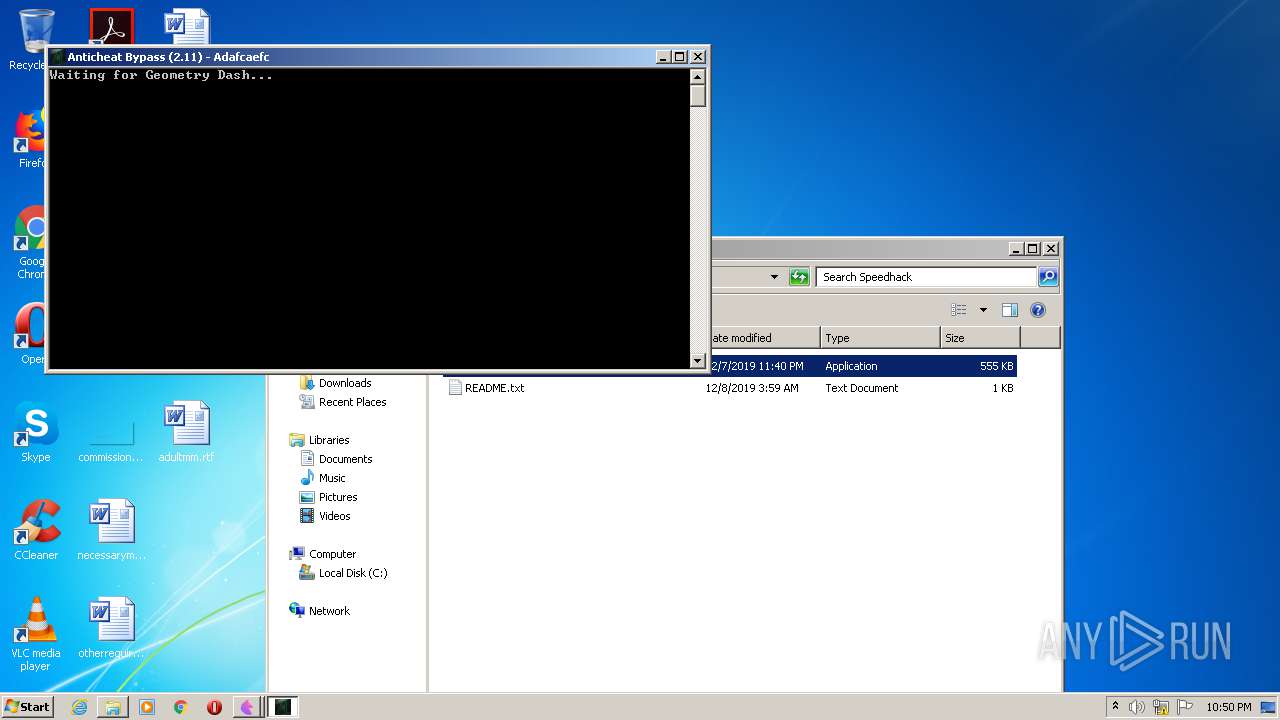The height and width of the screenshot is (720, 1280).
Task: Open Windows Media Player from taskbar
Action: tap(147, 707)
